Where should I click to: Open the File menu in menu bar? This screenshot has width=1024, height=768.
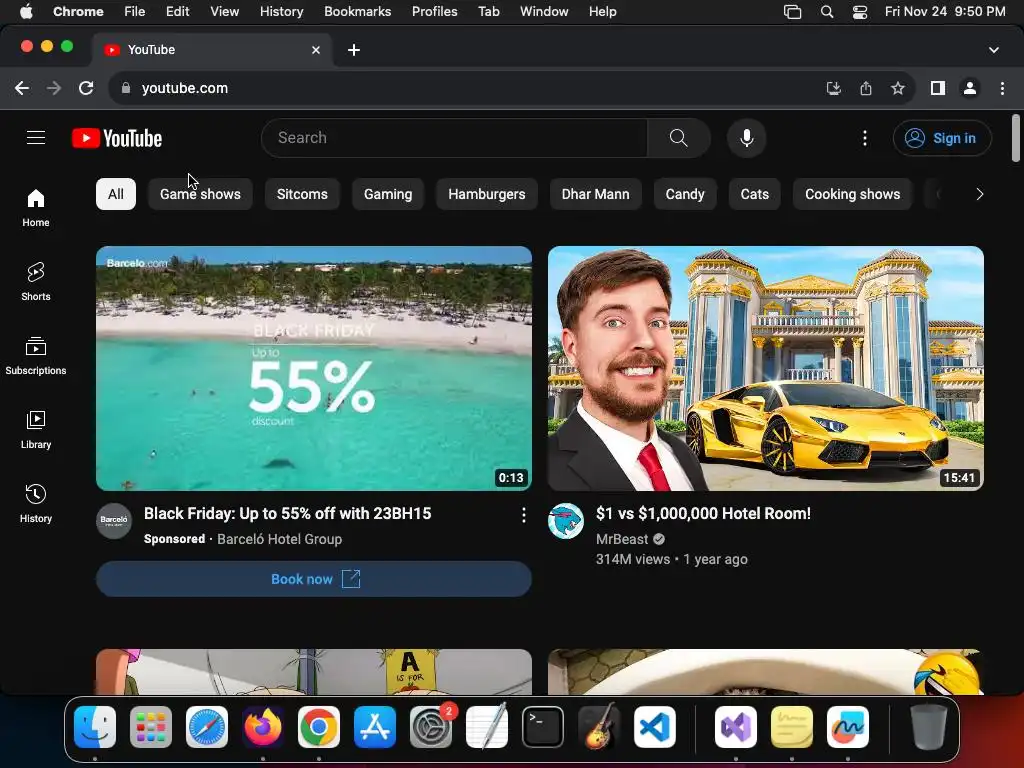pos(135,11)
